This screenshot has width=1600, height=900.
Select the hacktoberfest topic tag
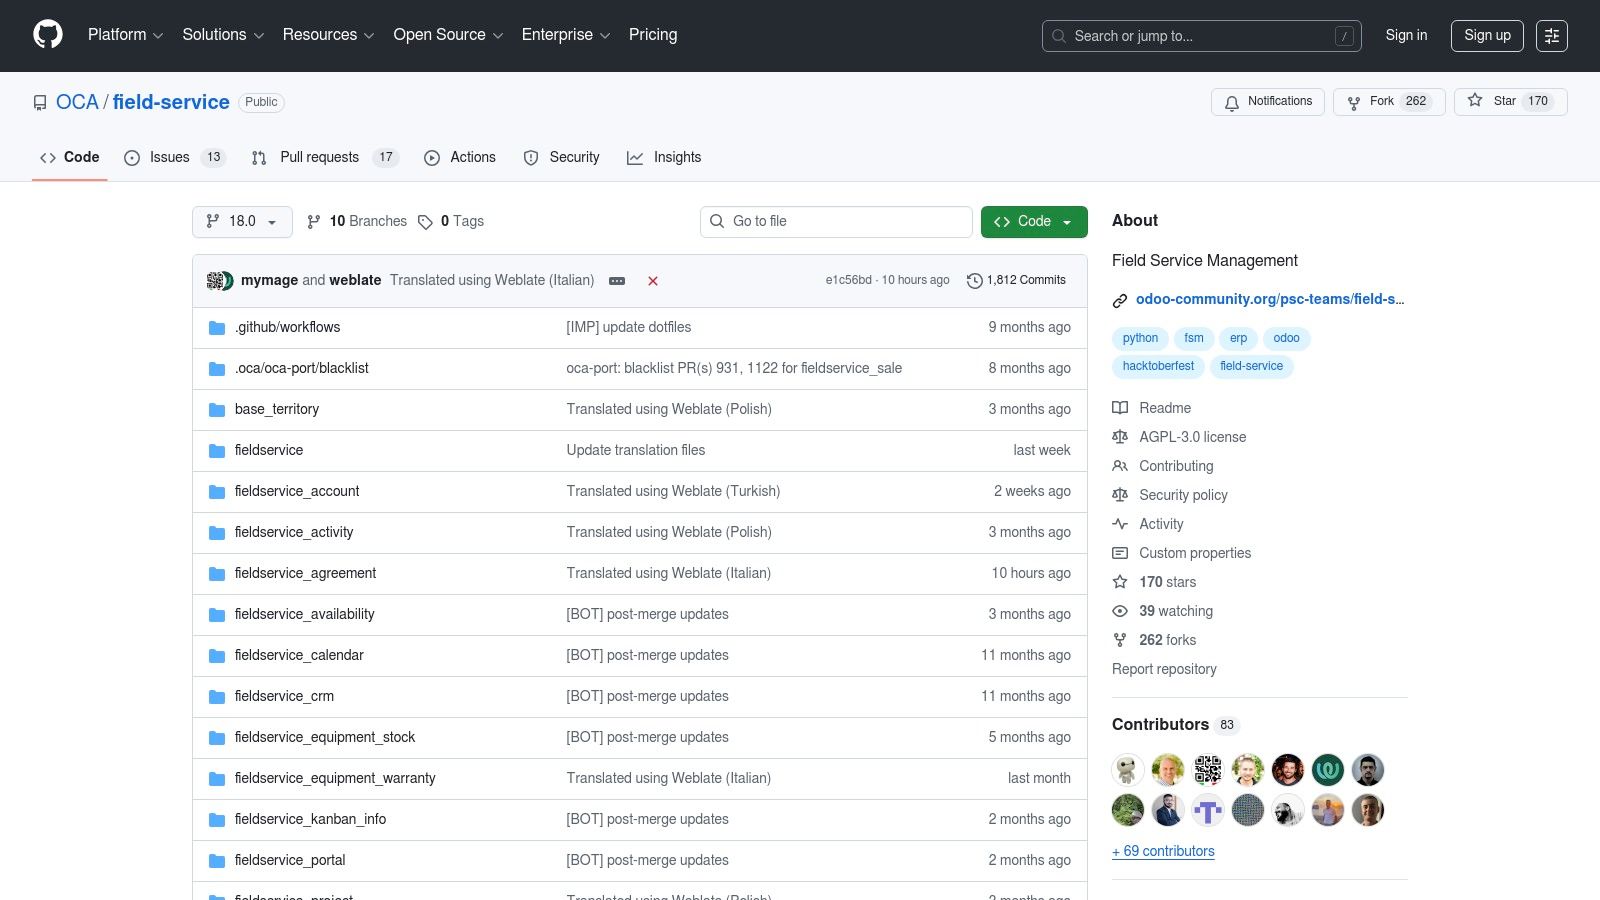click(x=1158, y=366)
